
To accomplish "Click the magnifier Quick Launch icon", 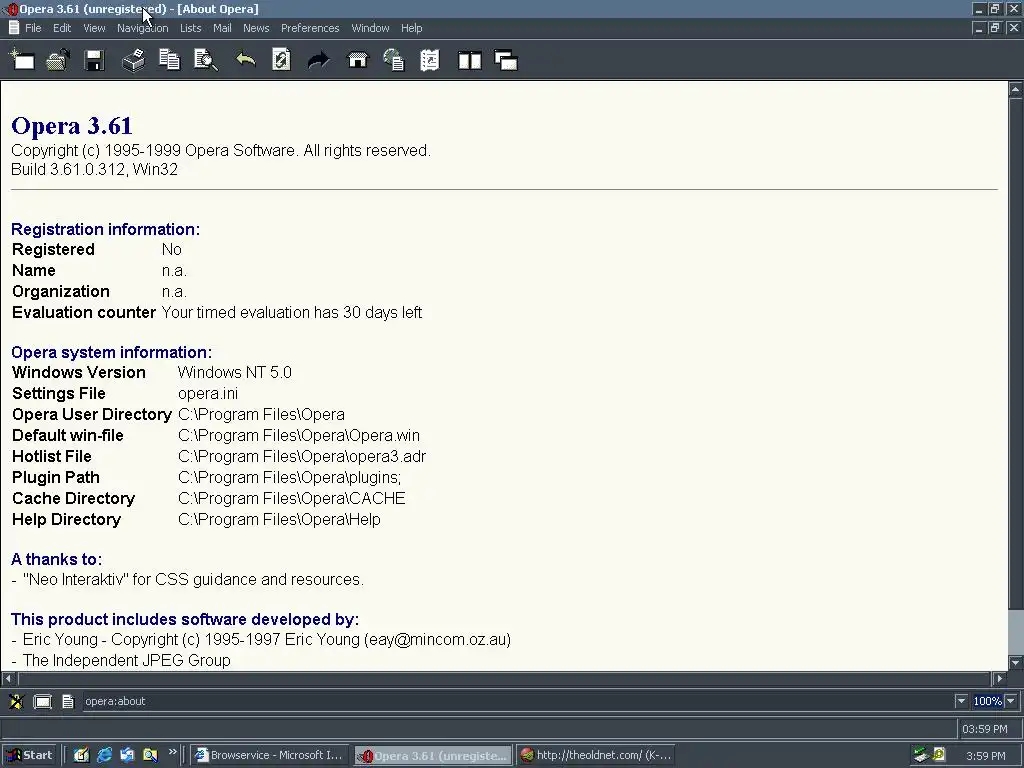I will point(150,755).
